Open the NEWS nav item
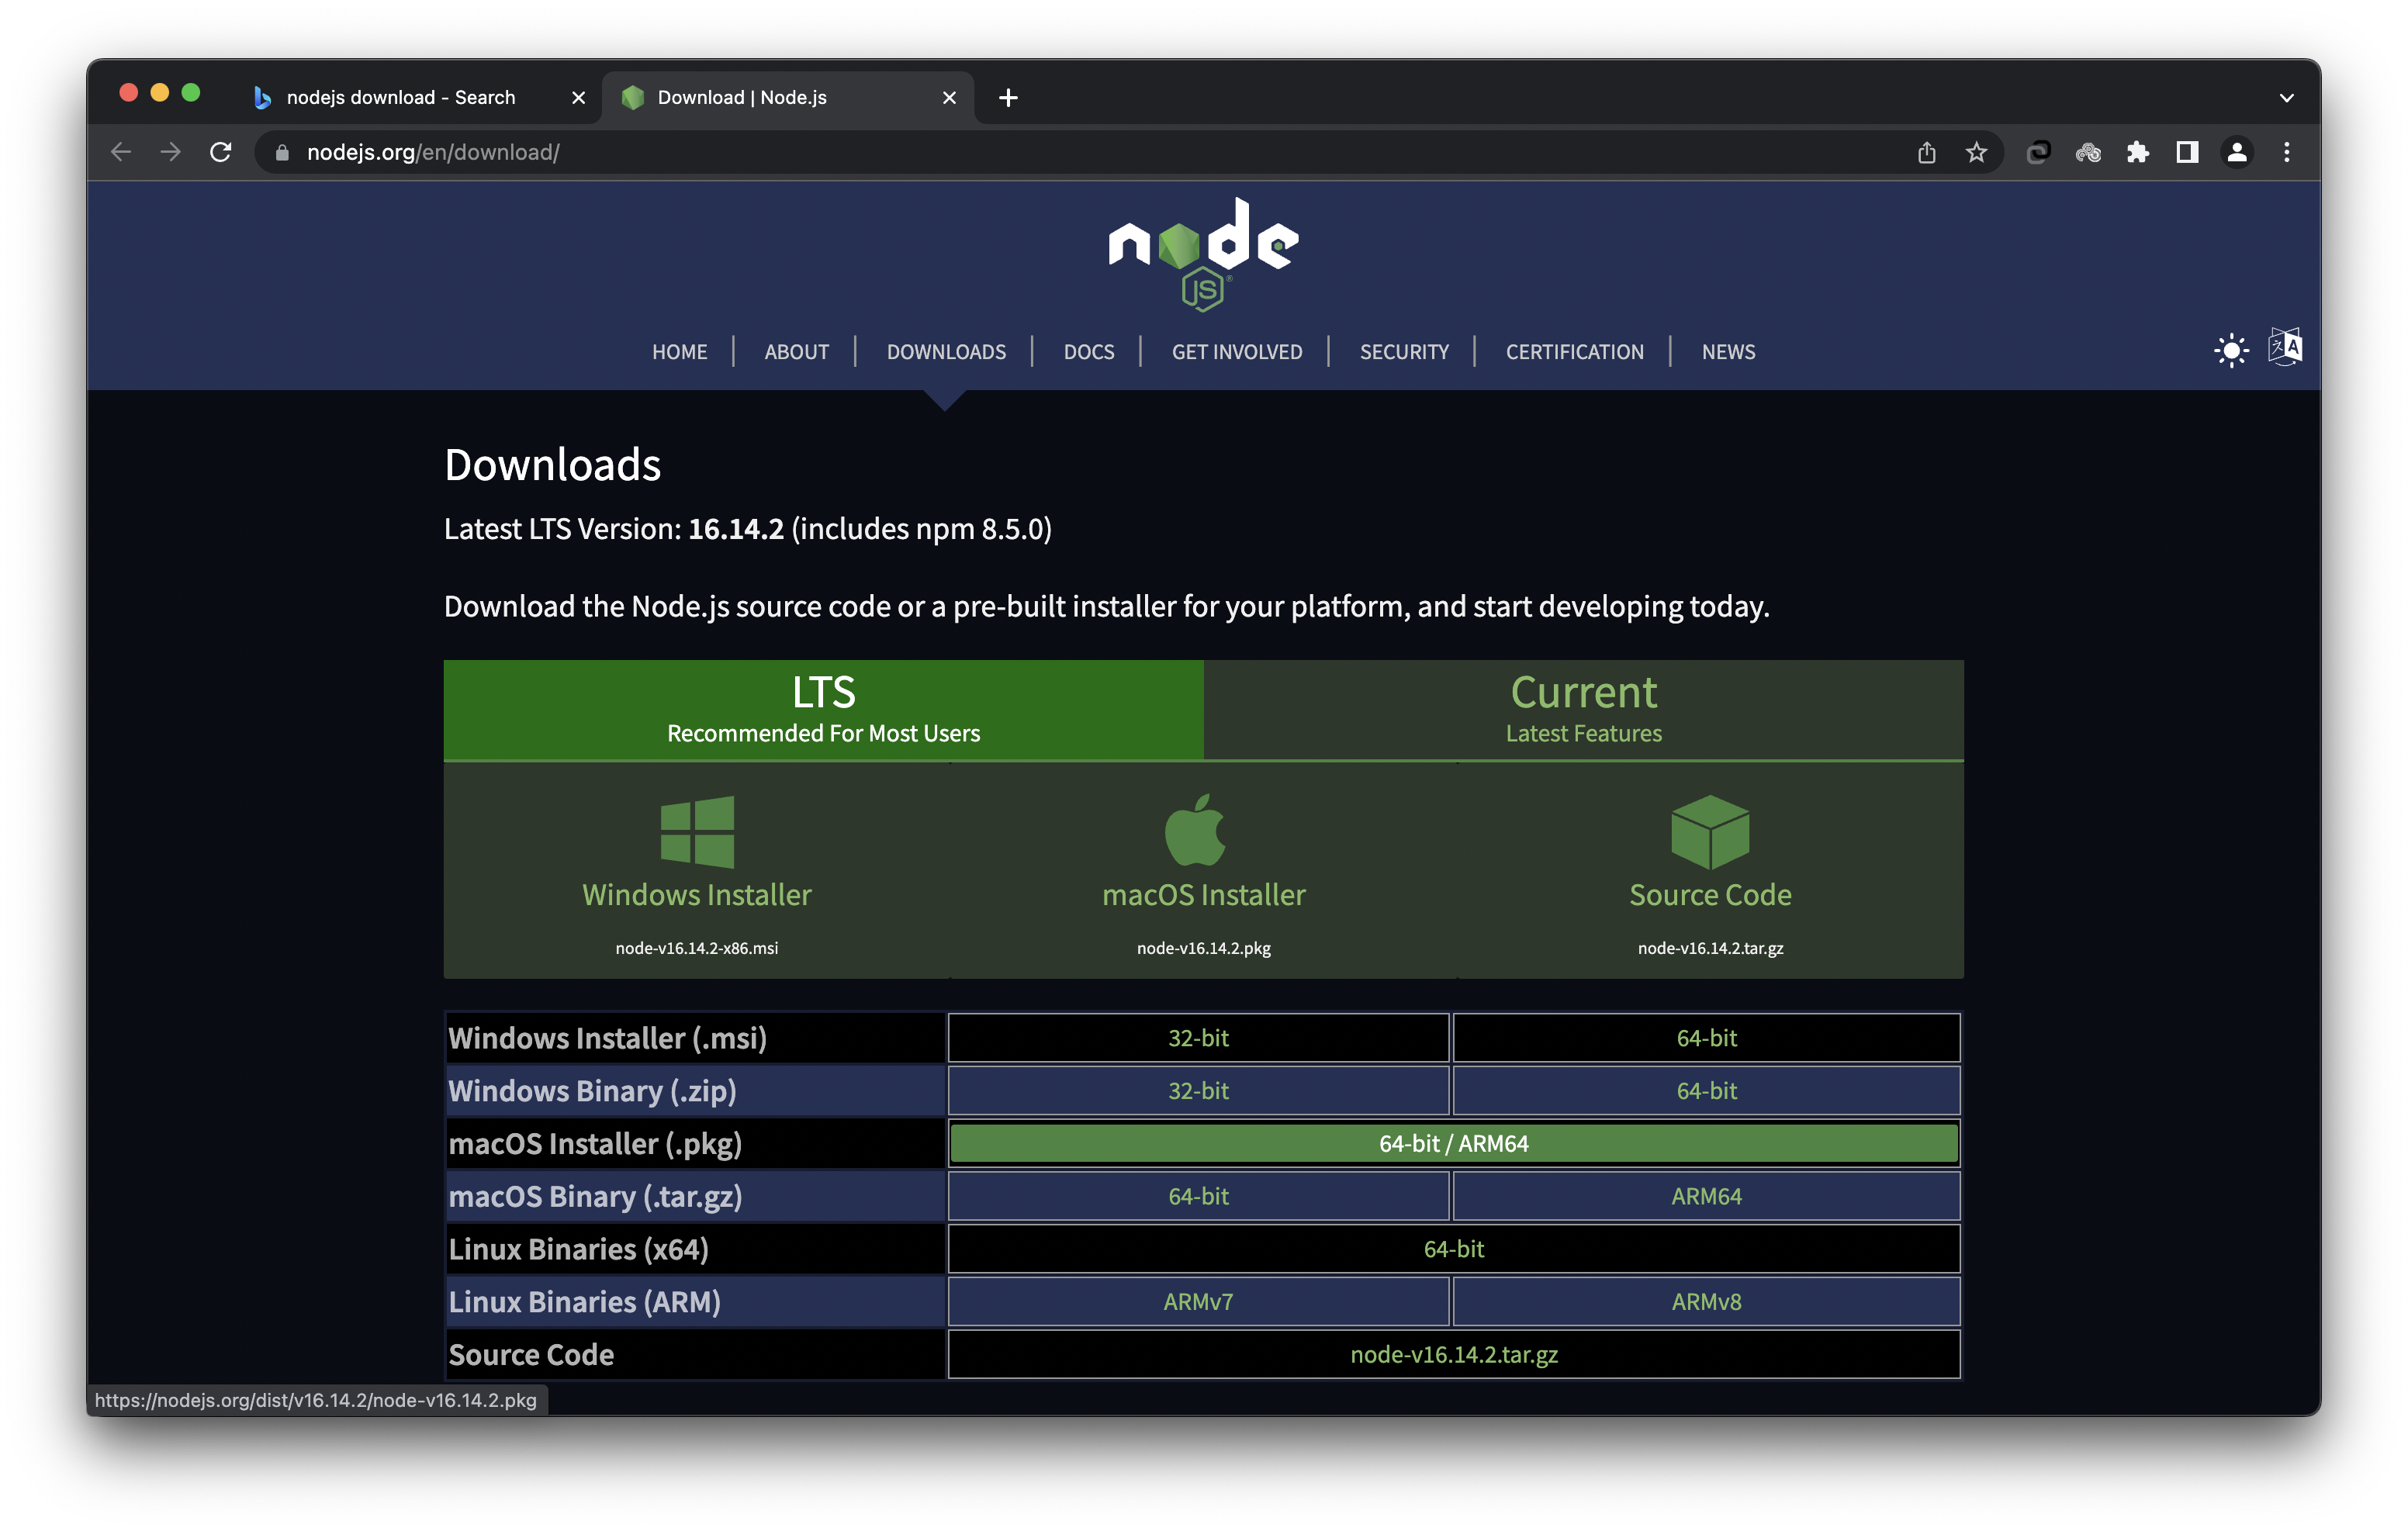The image size is (2408, 1531). [x=1728, y=352]
